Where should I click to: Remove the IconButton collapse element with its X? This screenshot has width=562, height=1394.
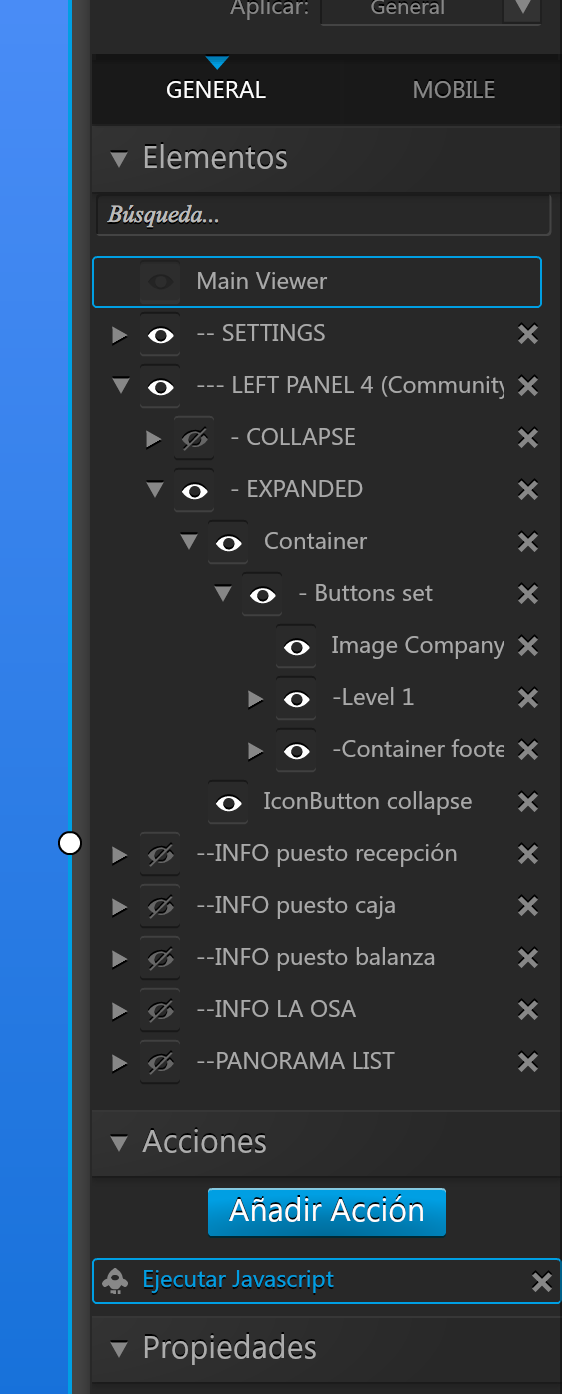528,802
